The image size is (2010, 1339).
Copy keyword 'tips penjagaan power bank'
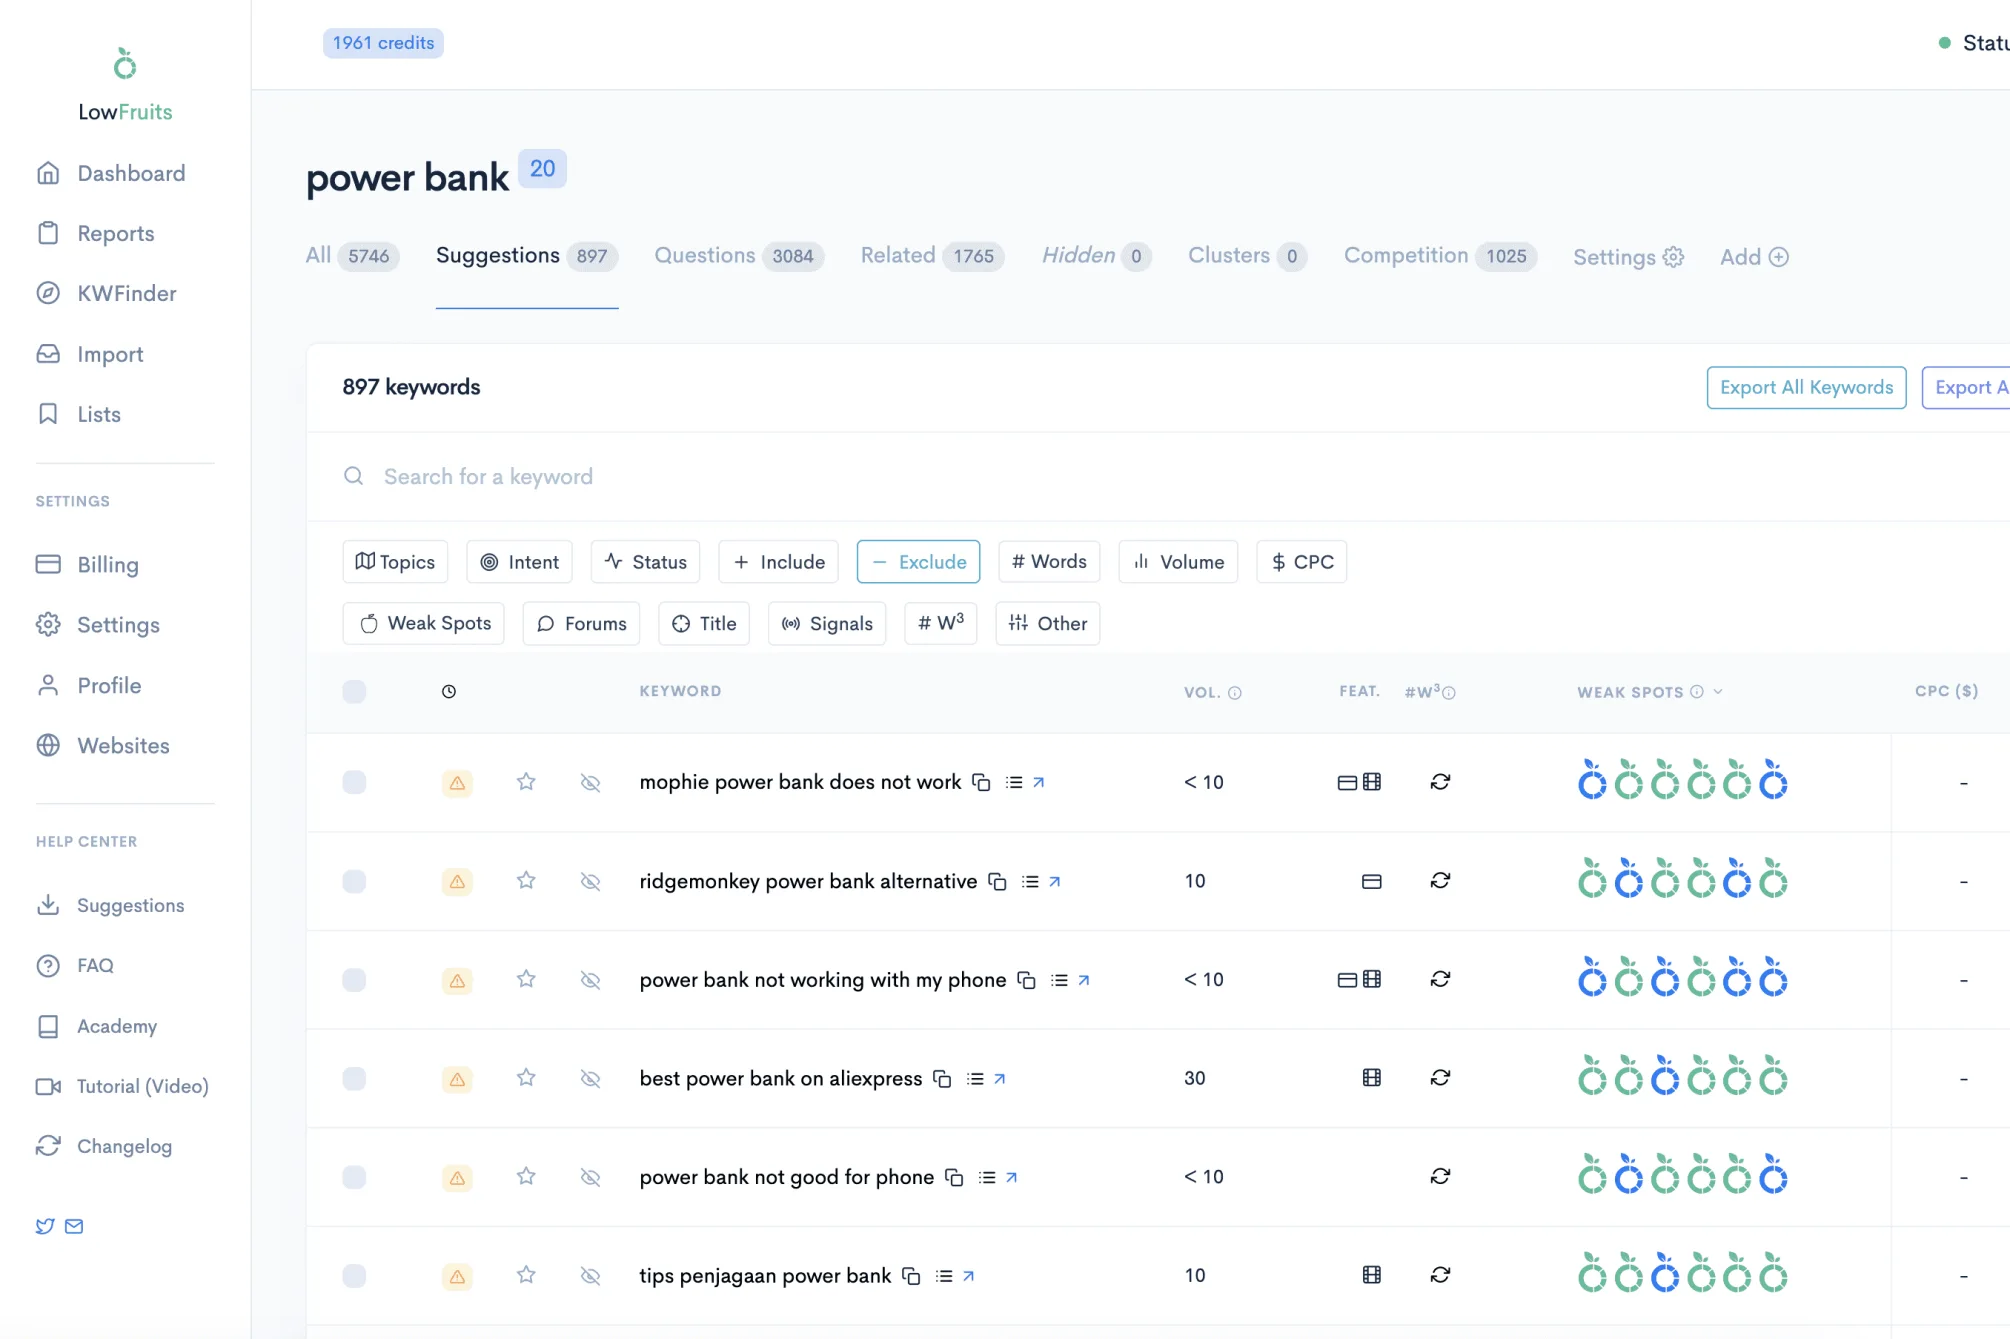[911, 1276]
